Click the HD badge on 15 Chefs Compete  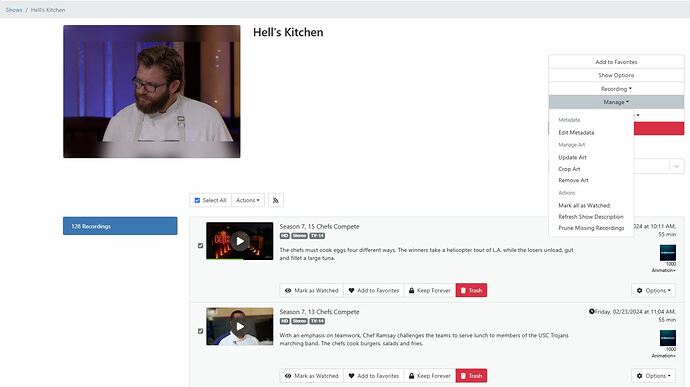coord(285,236)
